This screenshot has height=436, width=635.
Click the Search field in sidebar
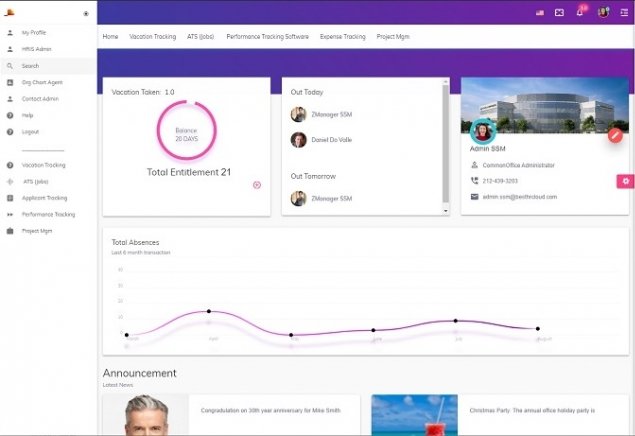pyautogui.click(x=30, y=66)
